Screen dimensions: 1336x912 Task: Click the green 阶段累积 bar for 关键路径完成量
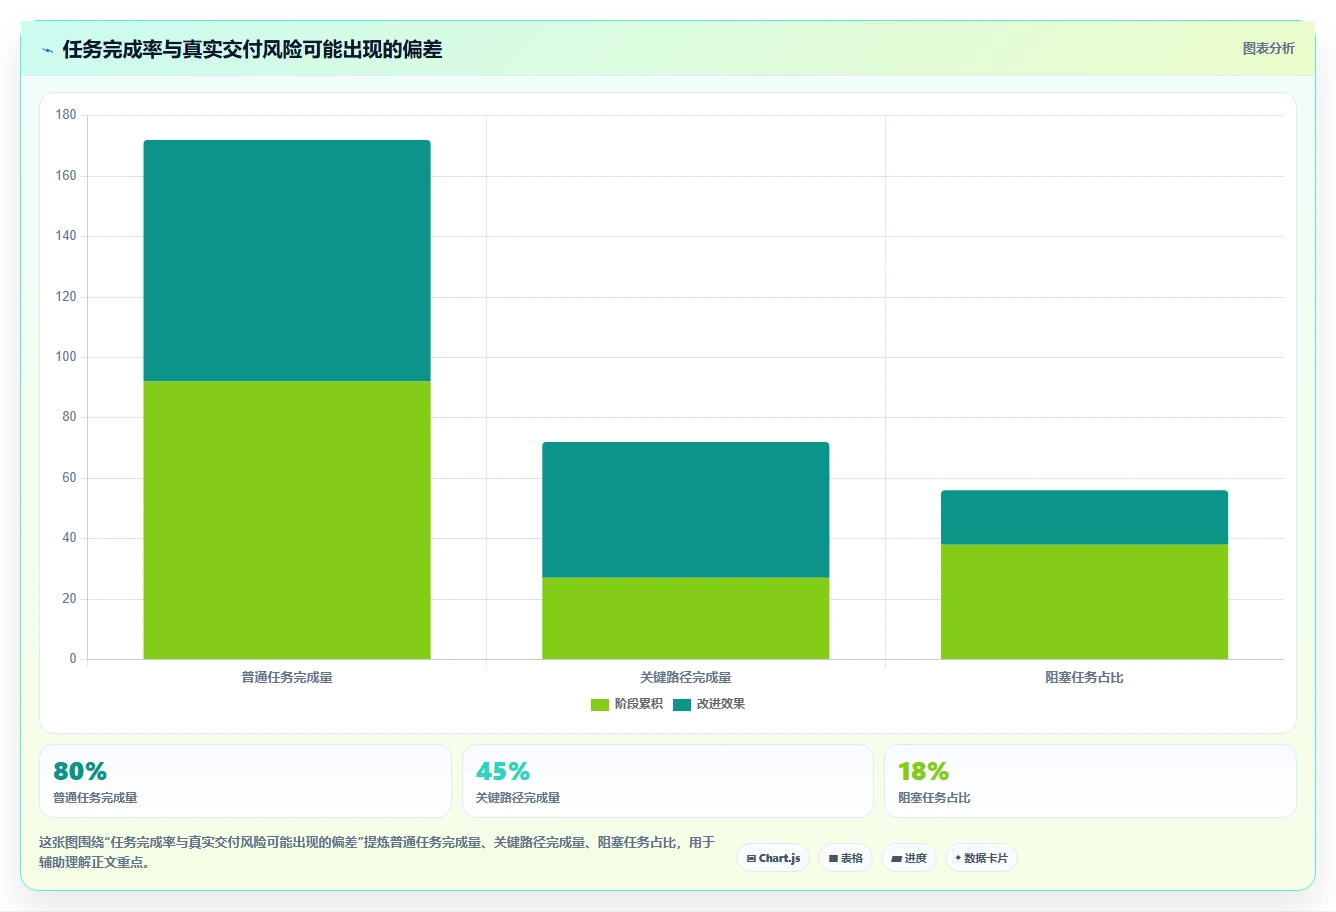[685, 618]
